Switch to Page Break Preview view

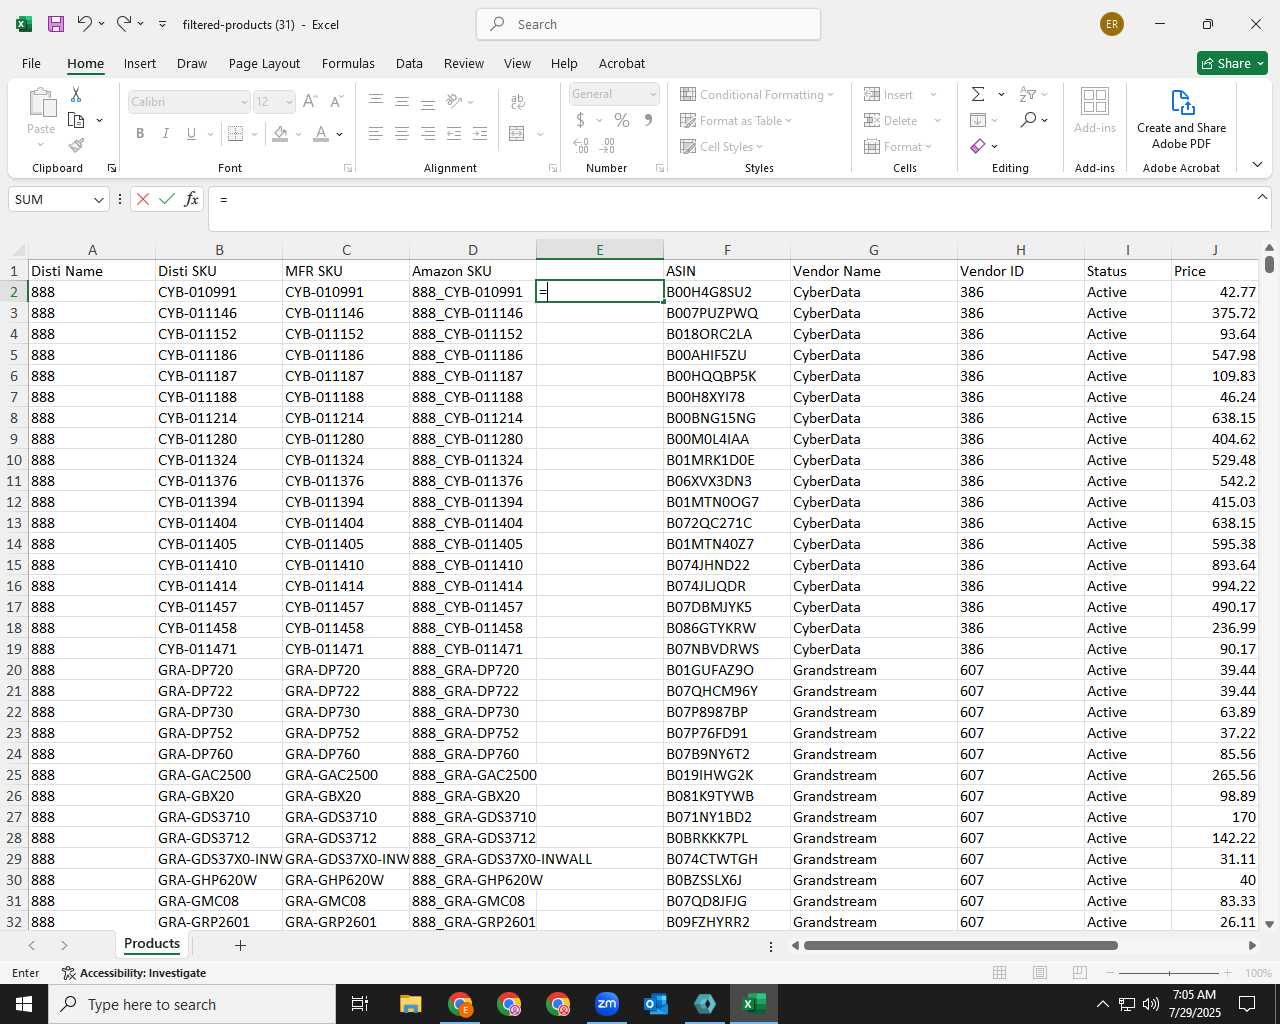click(1080, 973)
